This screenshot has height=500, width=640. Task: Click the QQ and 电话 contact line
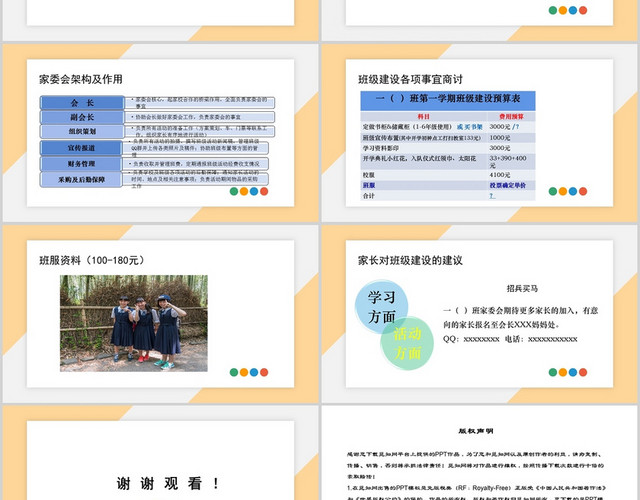pos(510,339)
